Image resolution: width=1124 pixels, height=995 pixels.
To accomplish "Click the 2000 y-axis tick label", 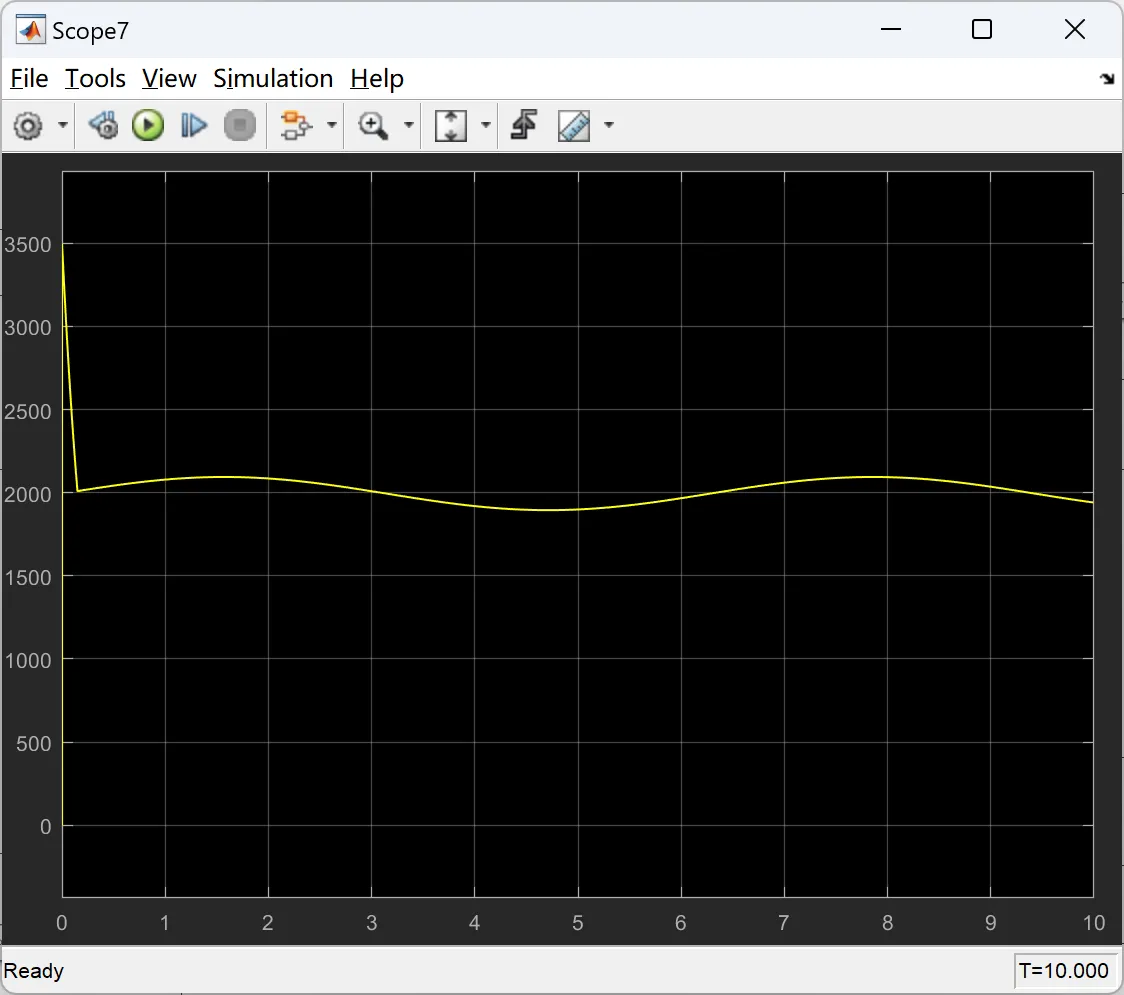I will coord(28,495).
